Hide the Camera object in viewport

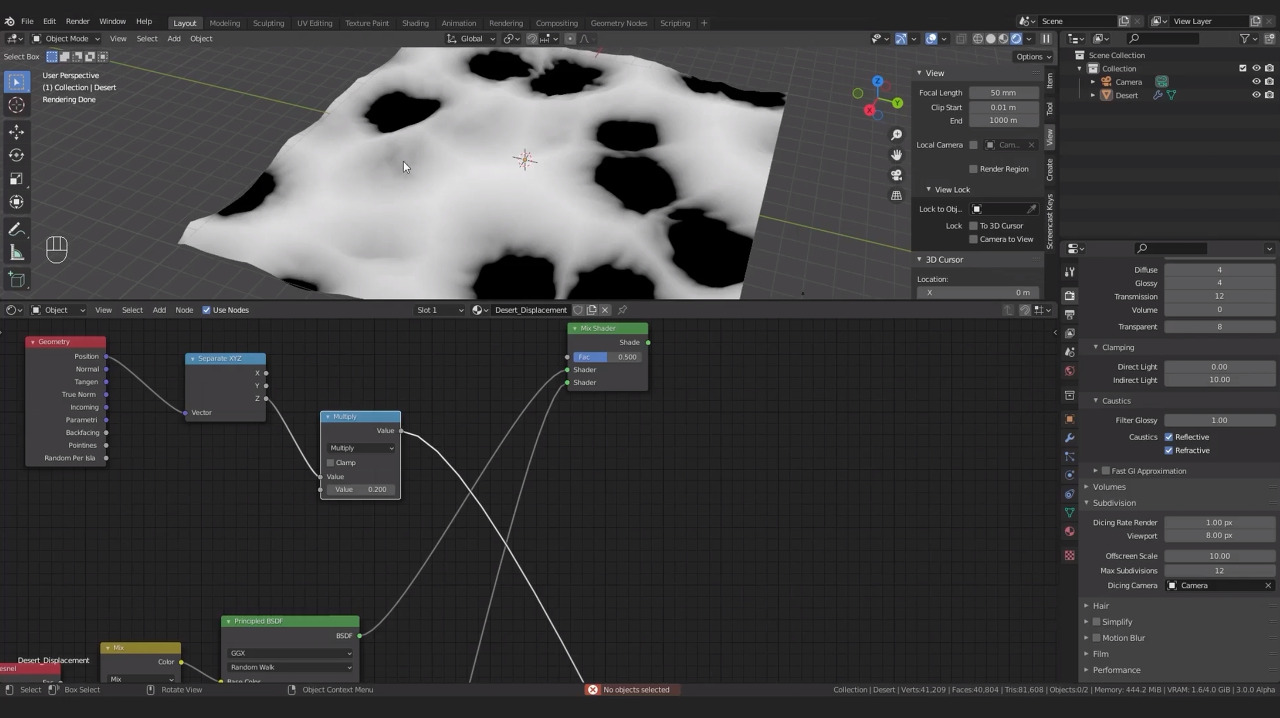(x=1256, y=82)
